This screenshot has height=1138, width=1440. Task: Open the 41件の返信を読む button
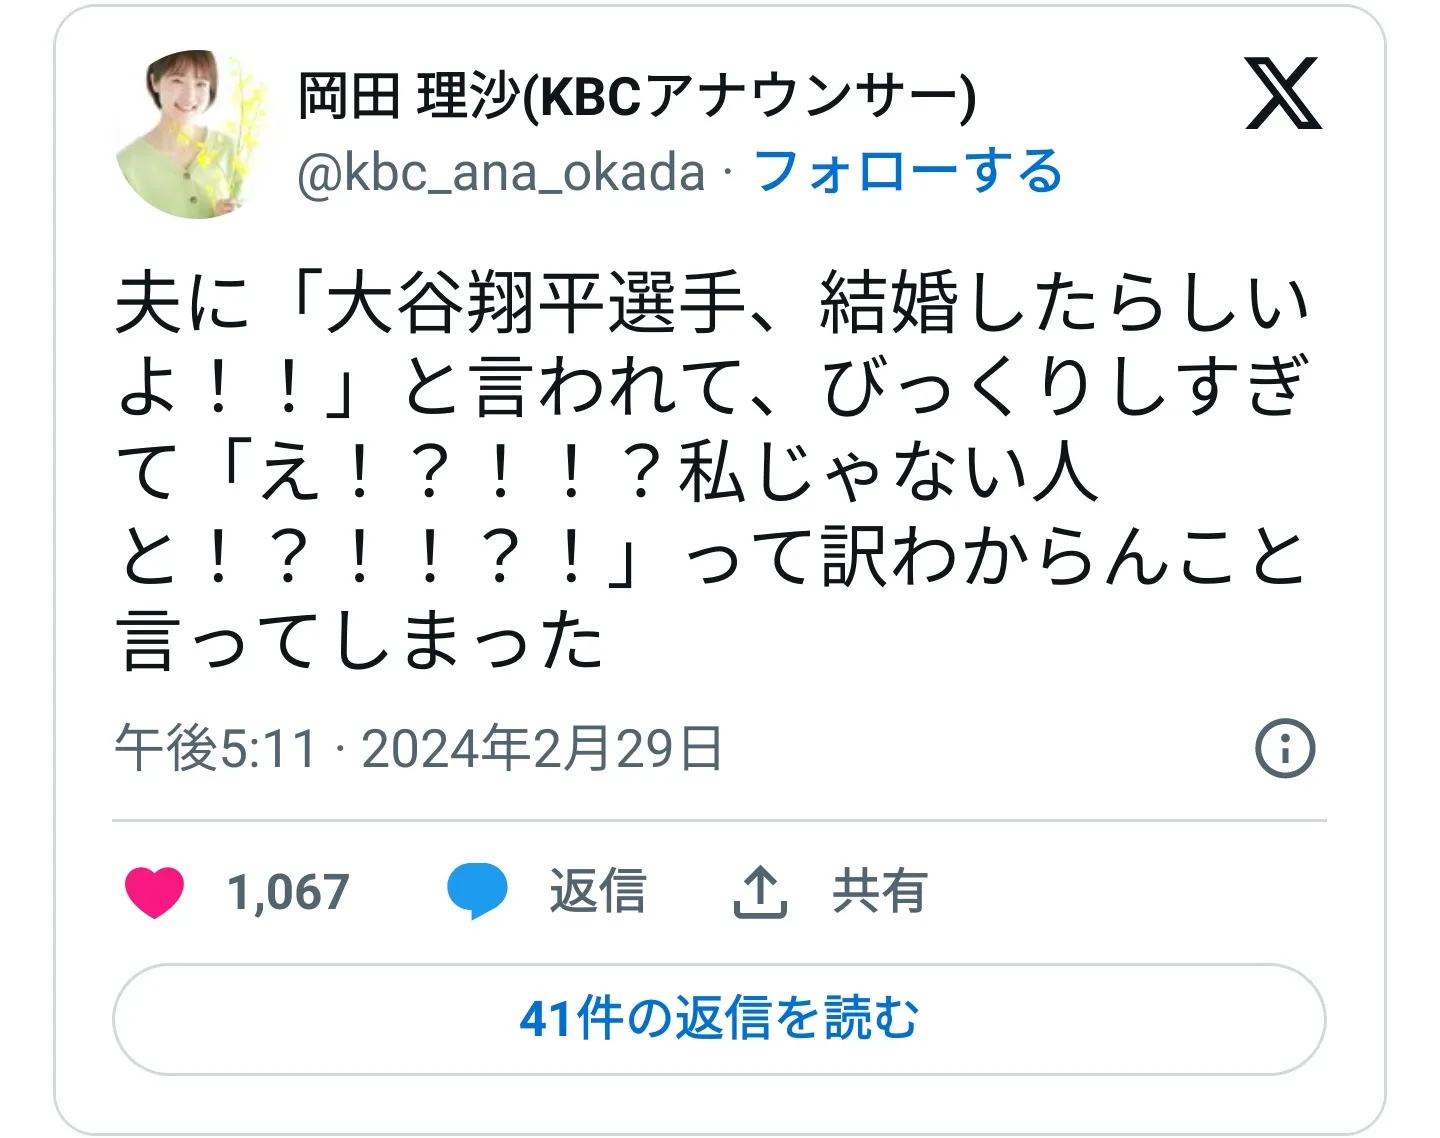click(x=719, y=1020)
